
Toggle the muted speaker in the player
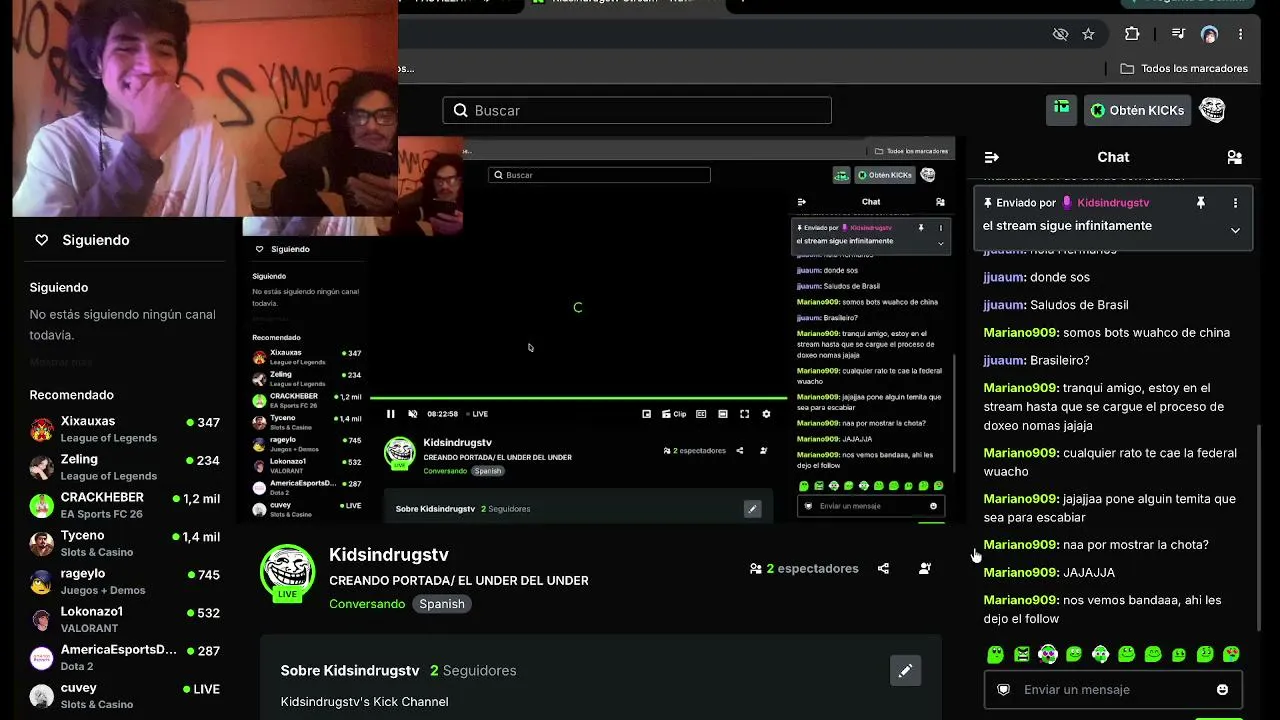[412, 414]
